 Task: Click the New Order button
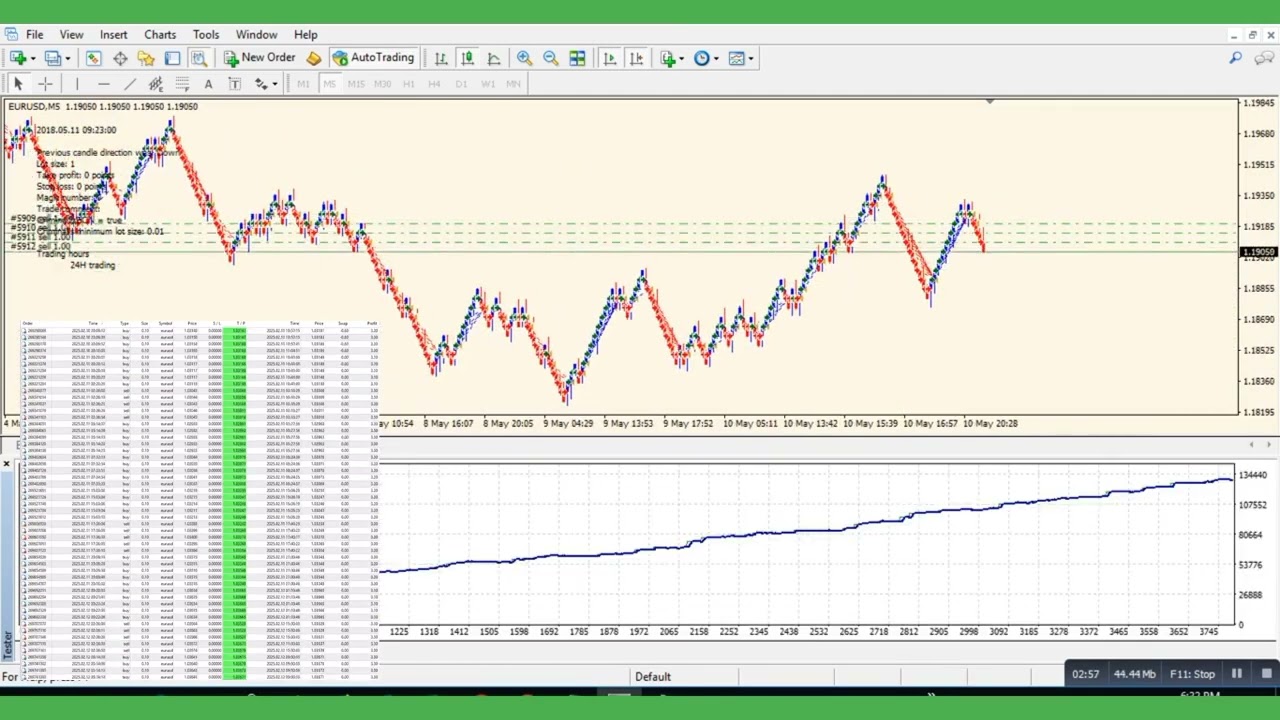coord(260,58)
